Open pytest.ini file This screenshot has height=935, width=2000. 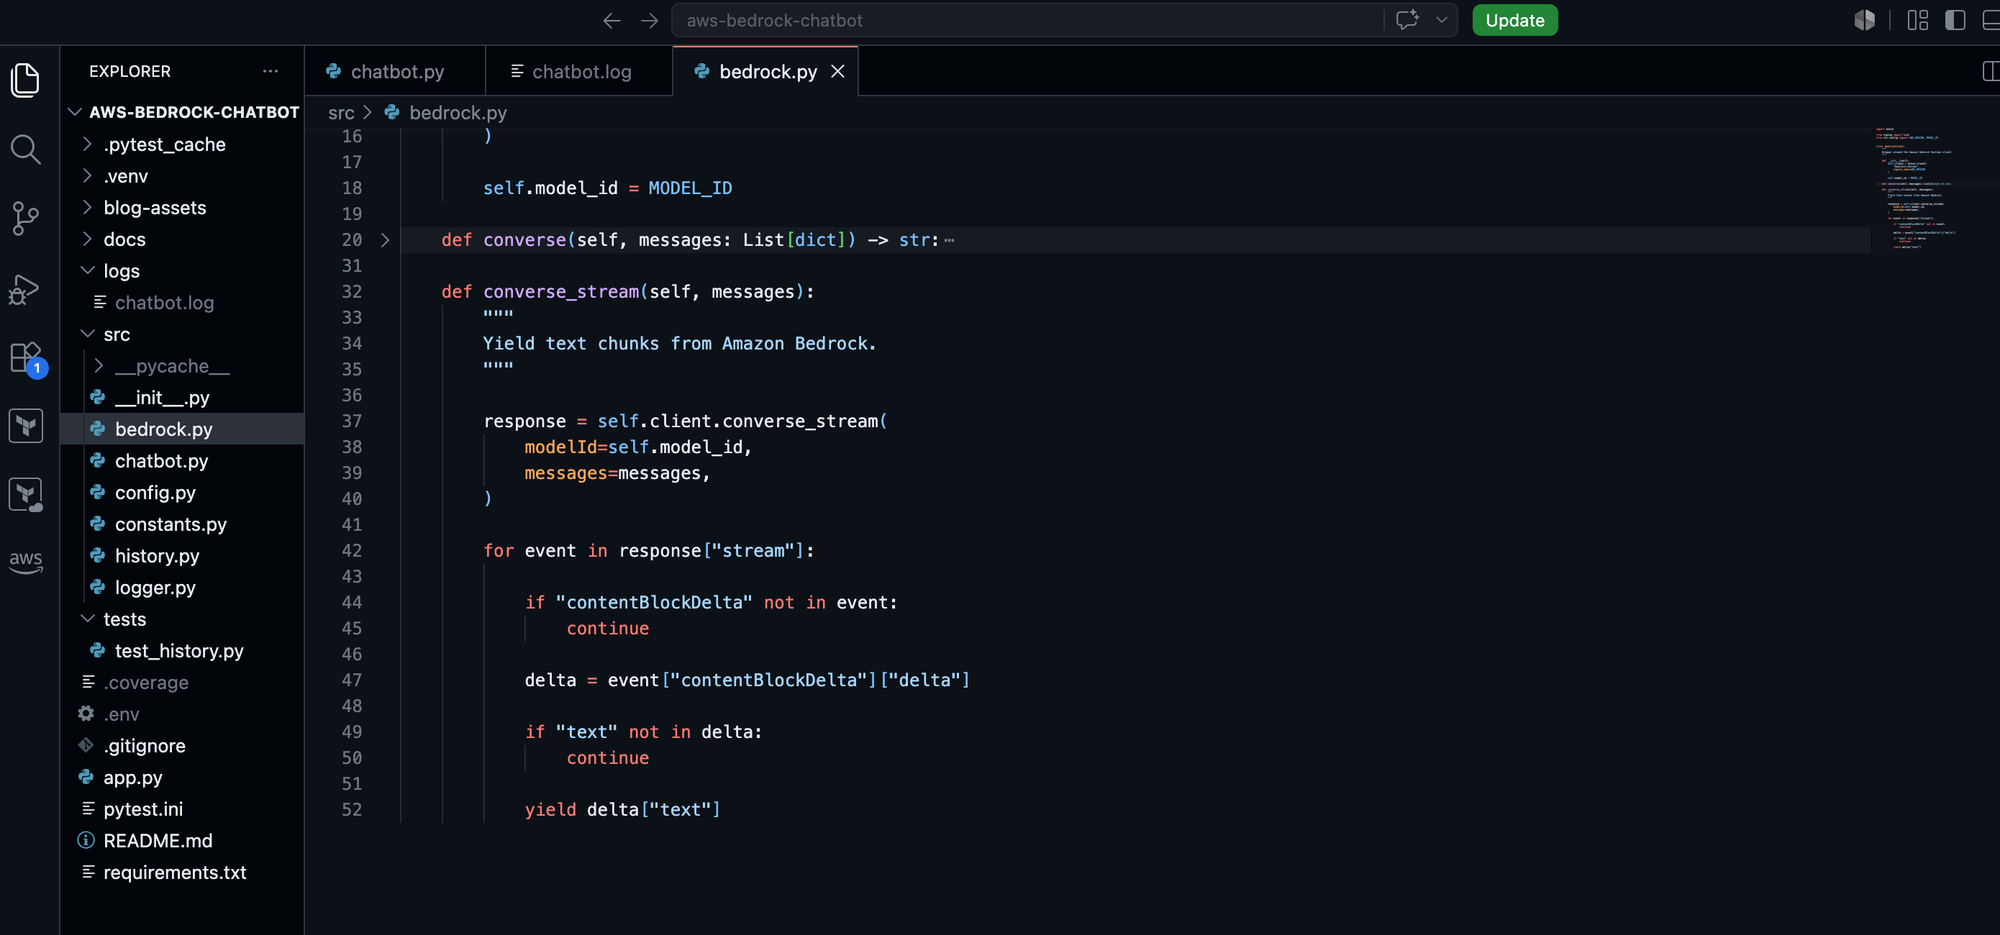pyautogui.click(x=182, y=809)
